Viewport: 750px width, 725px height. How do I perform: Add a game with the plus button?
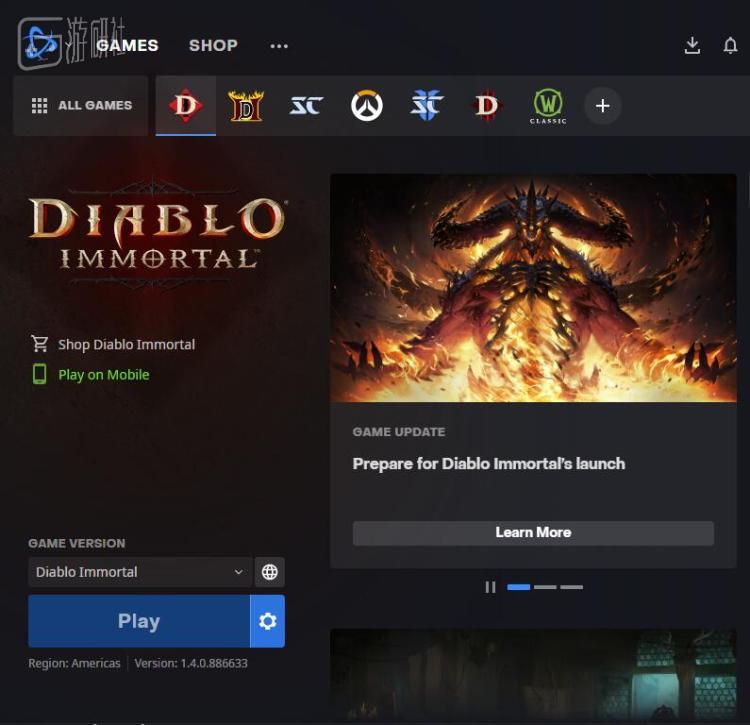point(603,106)
